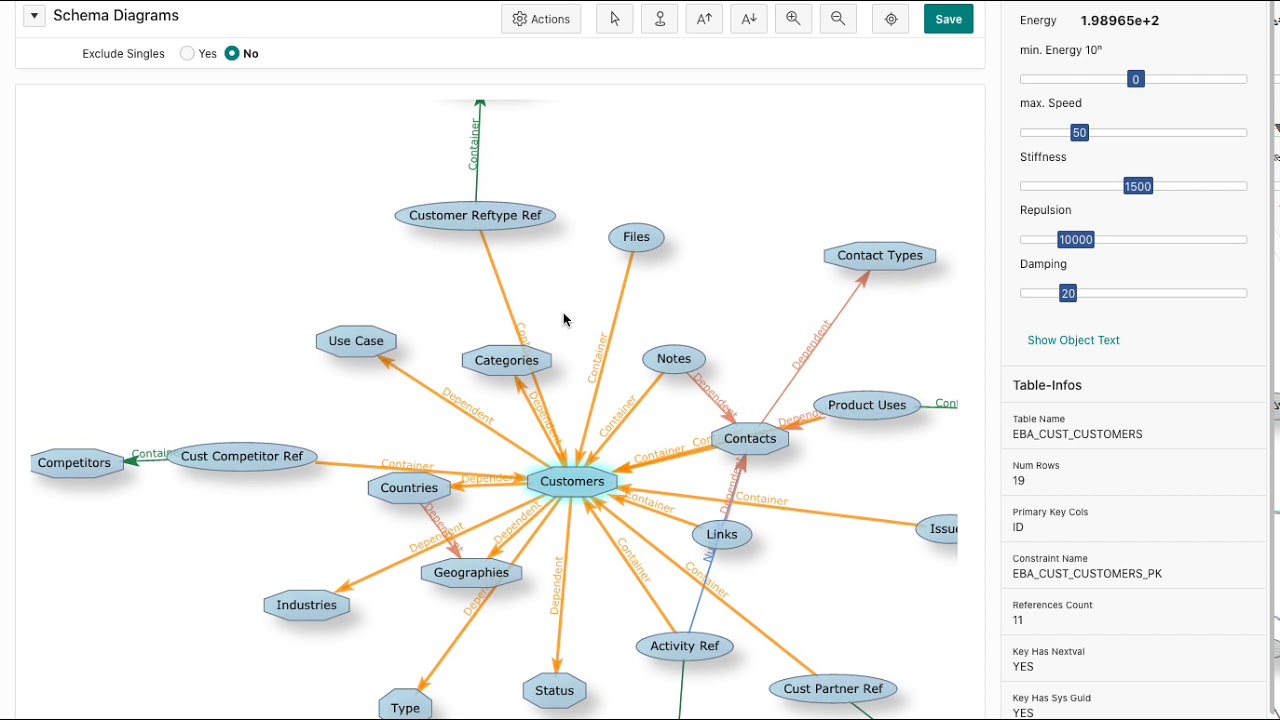The image size is (1280, 720).
Task: Open the Actions menu
Action: coord(541,19)
